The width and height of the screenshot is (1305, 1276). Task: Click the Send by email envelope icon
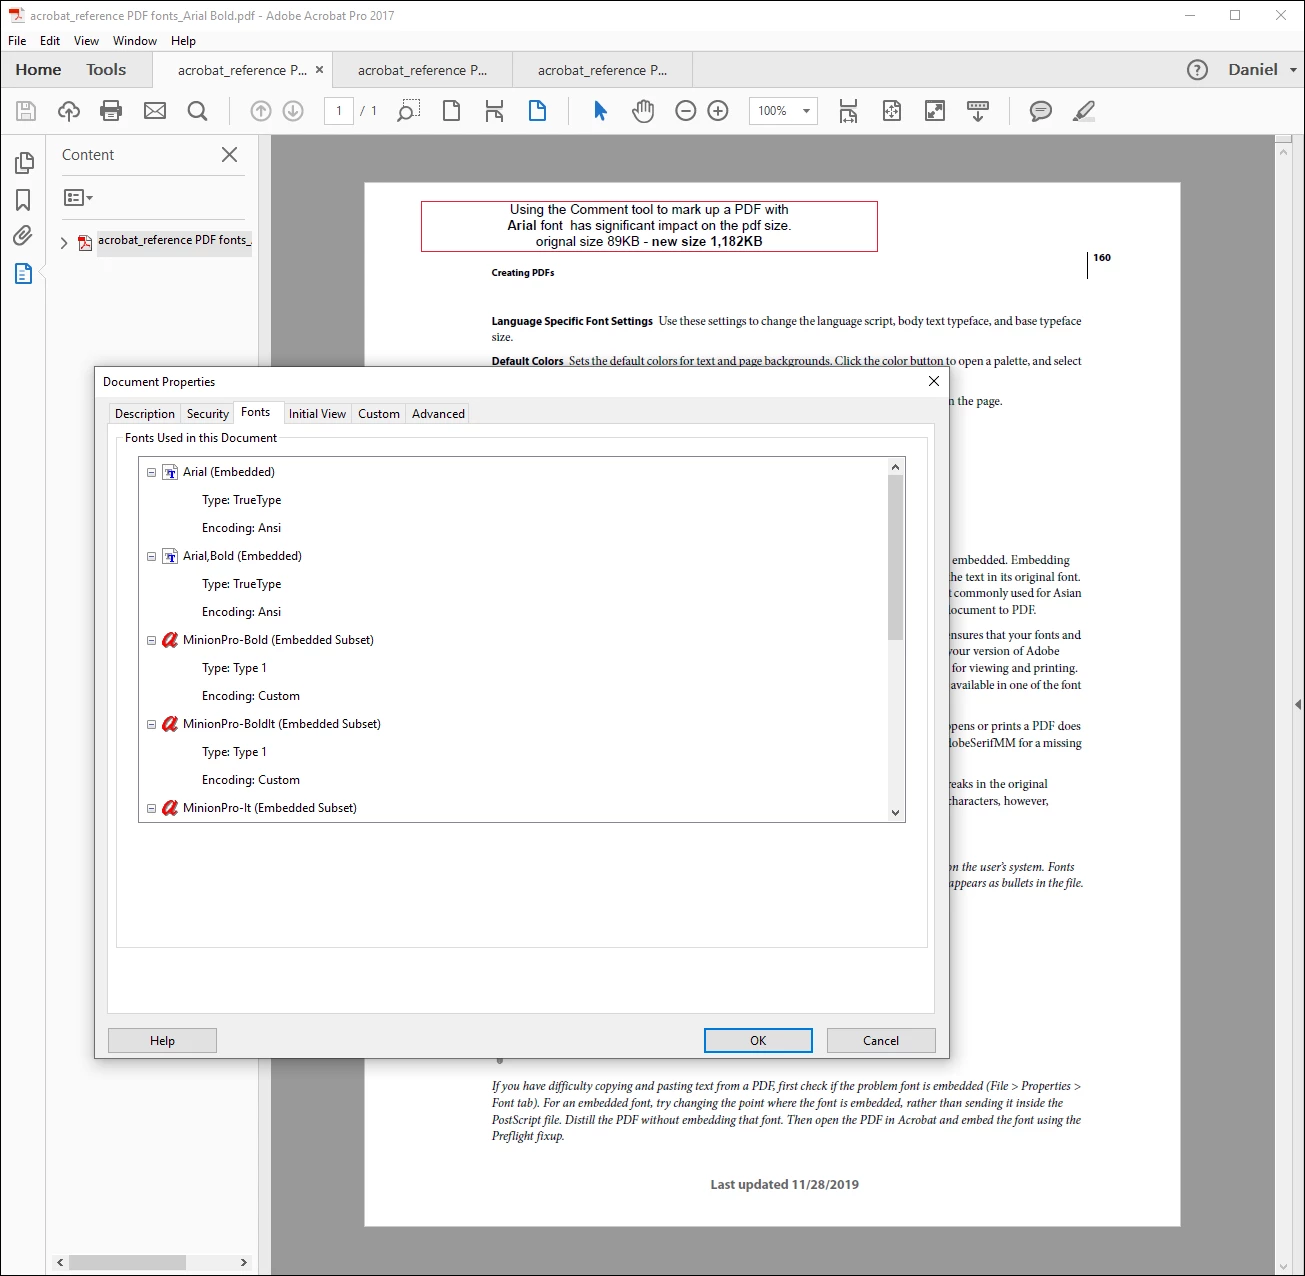click(155, 111)
